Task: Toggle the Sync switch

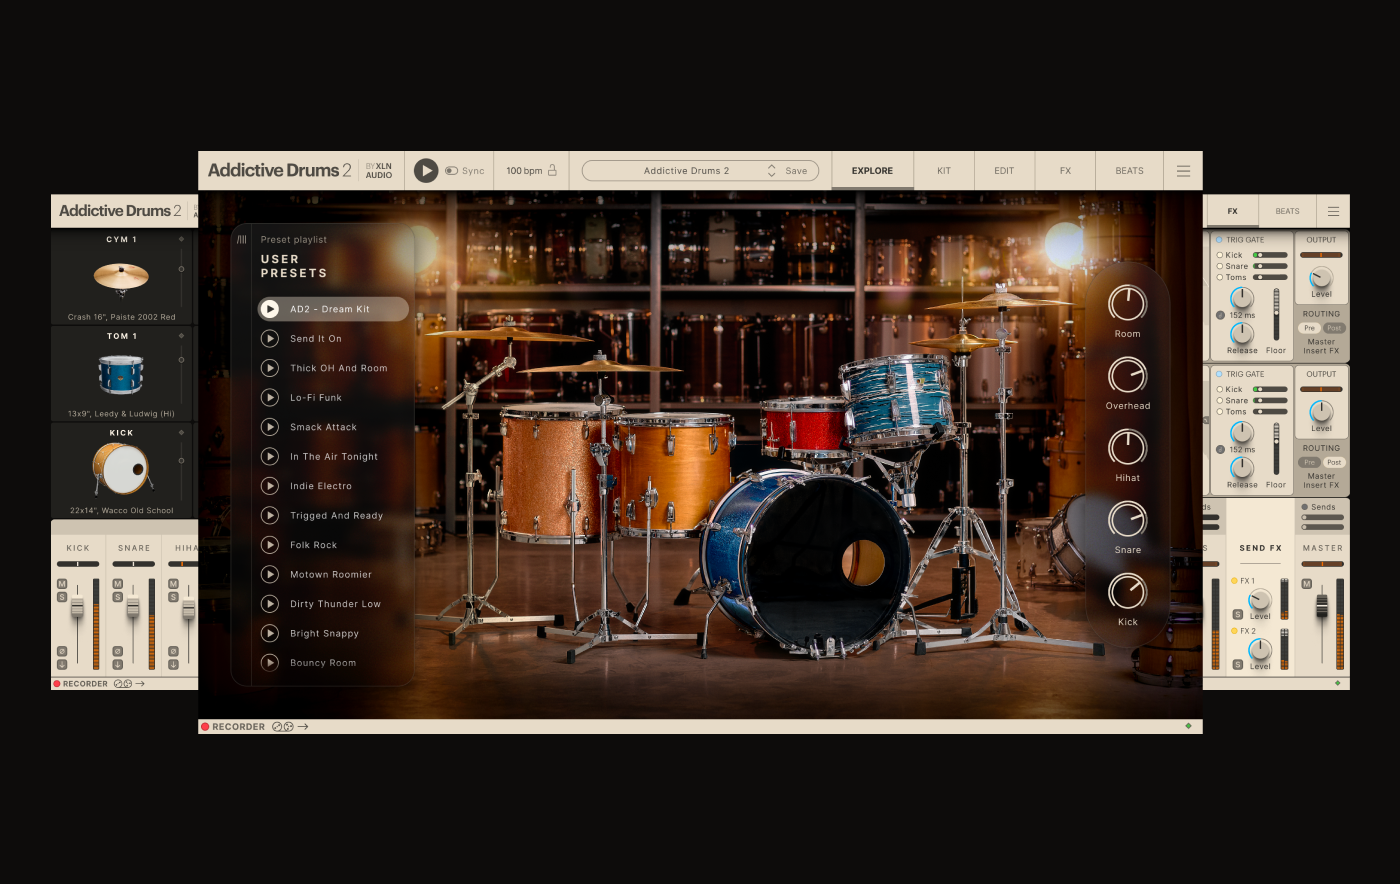Action: (x=451, y=171)
